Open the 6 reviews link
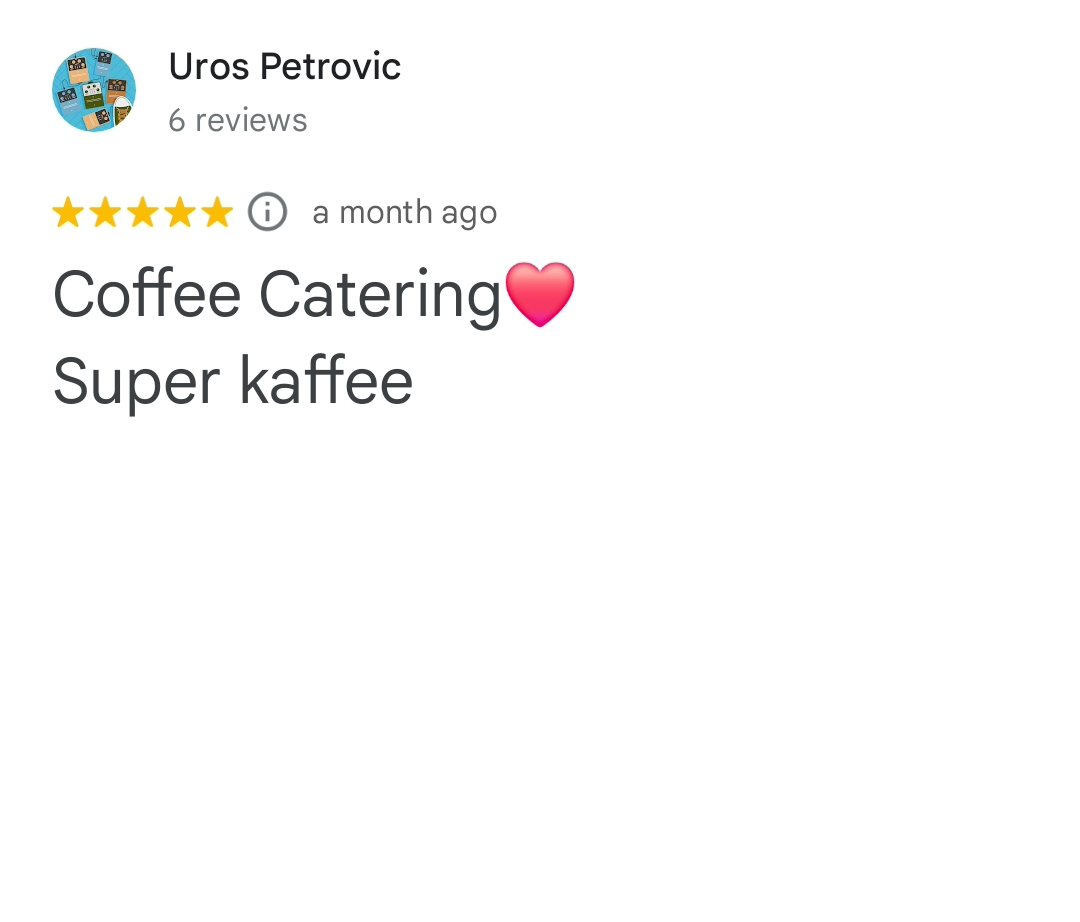 237,119
